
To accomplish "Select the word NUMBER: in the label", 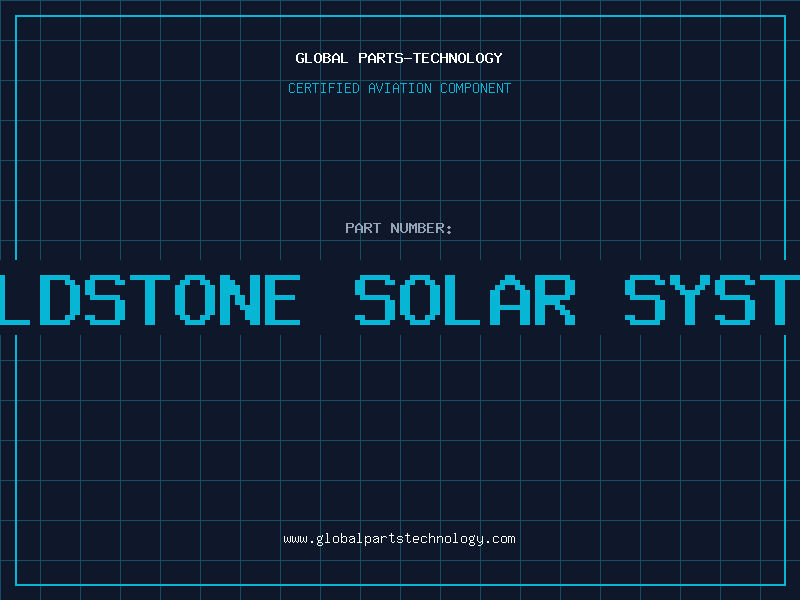I will pos(422,228).
